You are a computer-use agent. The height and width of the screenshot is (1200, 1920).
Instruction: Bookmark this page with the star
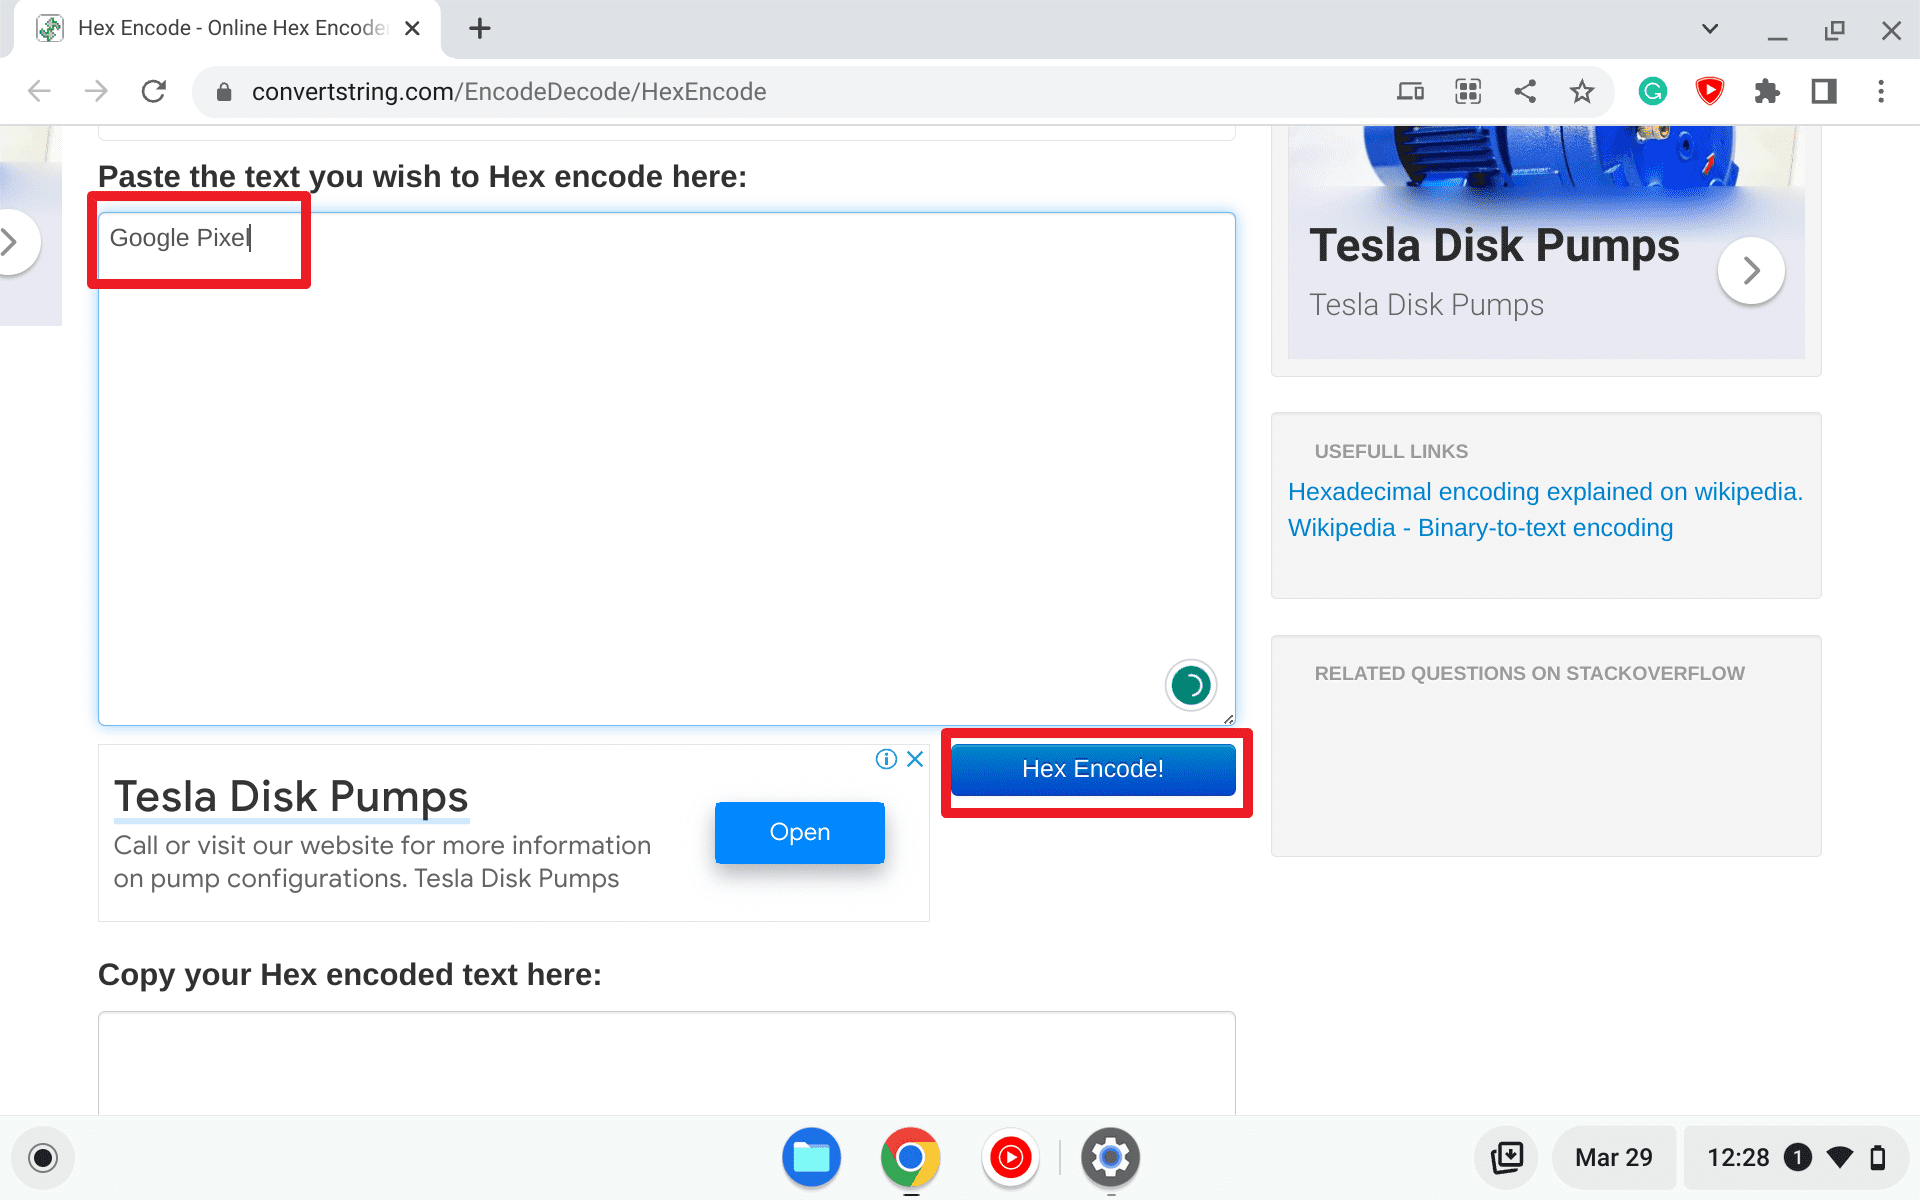(x=1581, y=92)
